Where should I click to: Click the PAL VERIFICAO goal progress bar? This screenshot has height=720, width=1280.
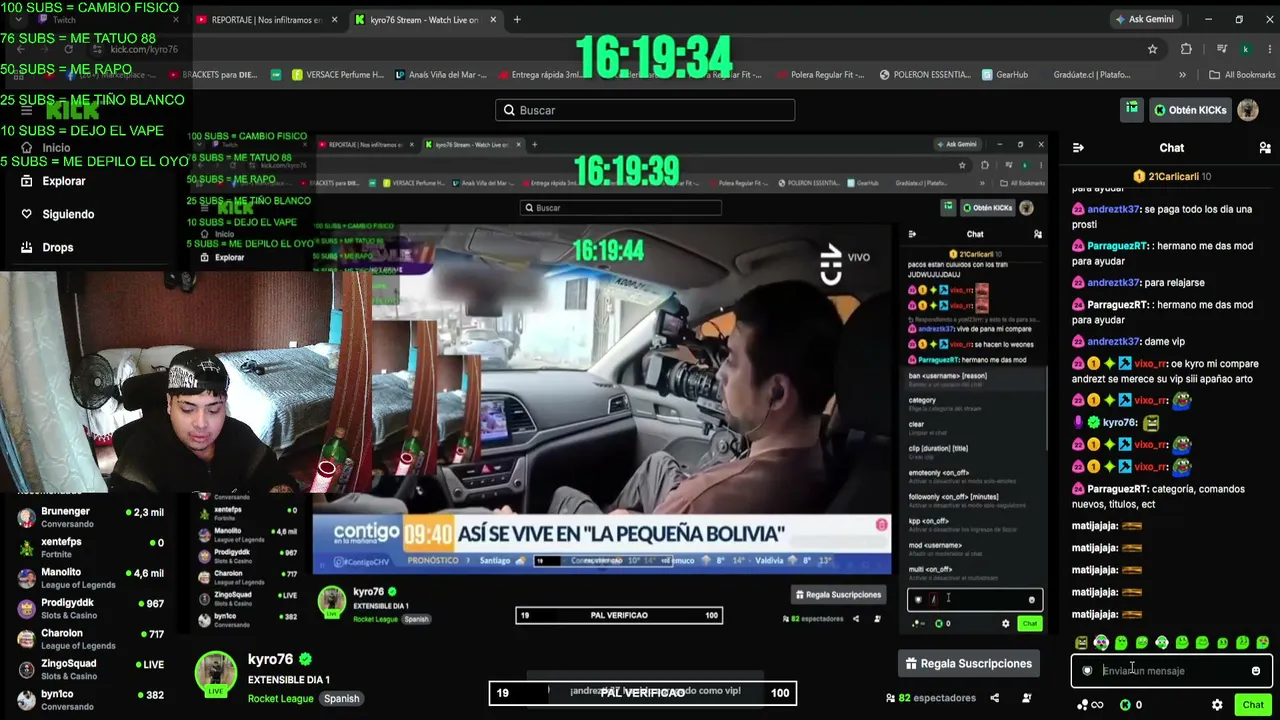[x=642, y=693]
